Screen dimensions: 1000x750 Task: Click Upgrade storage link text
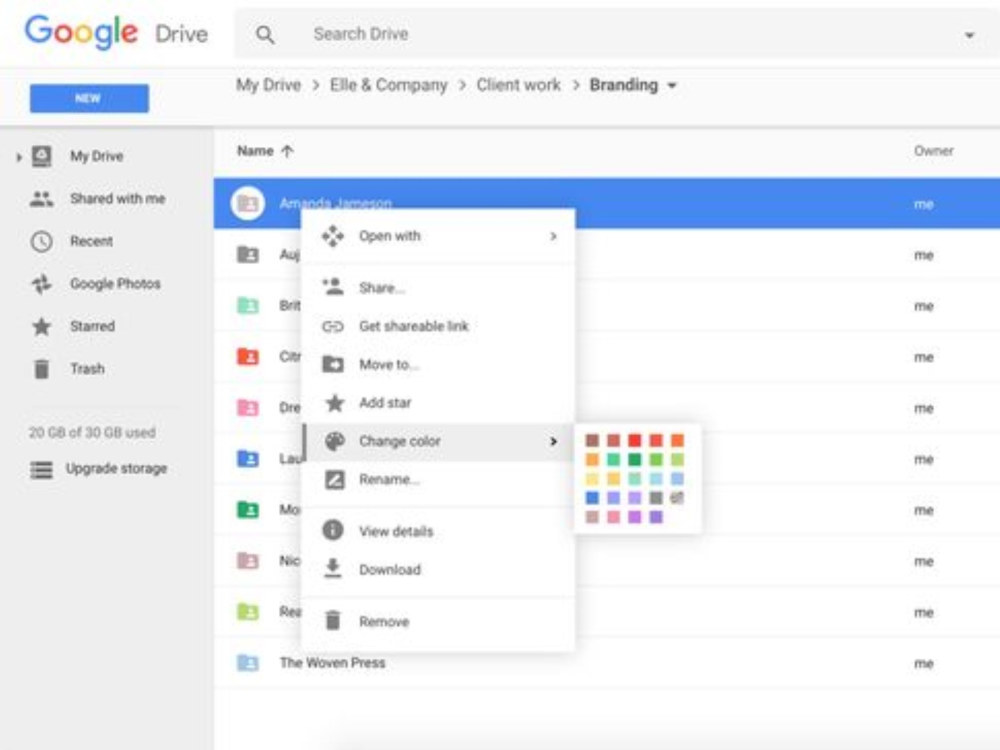tap(116, 469)
